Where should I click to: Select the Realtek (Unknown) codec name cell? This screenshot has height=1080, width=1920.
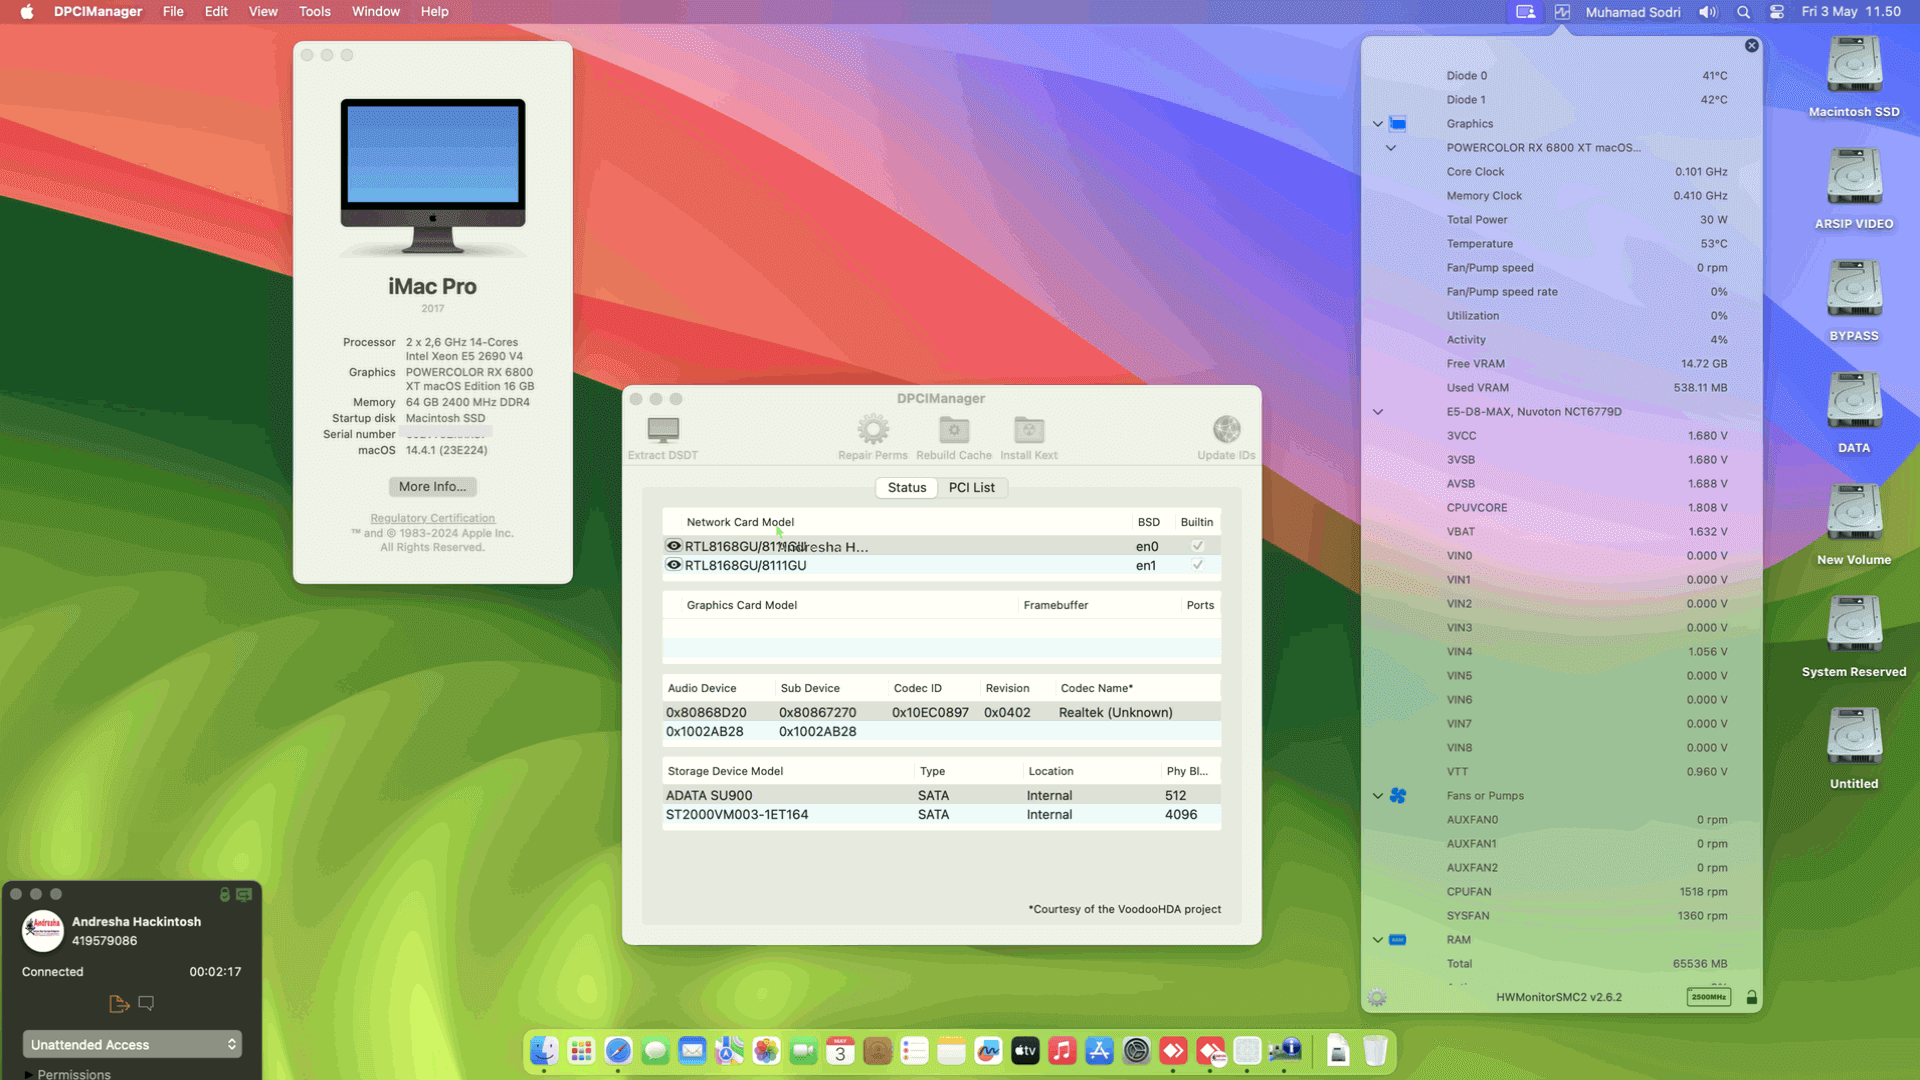tap(1115, 712)
